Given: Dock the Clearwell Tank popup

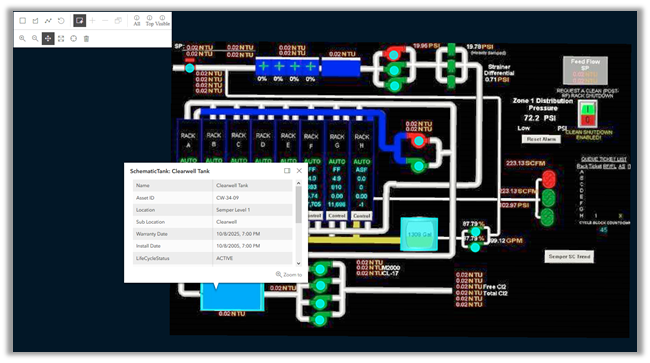Looking at the screenshot, I should pyautogui.click(x=287, y=171).
